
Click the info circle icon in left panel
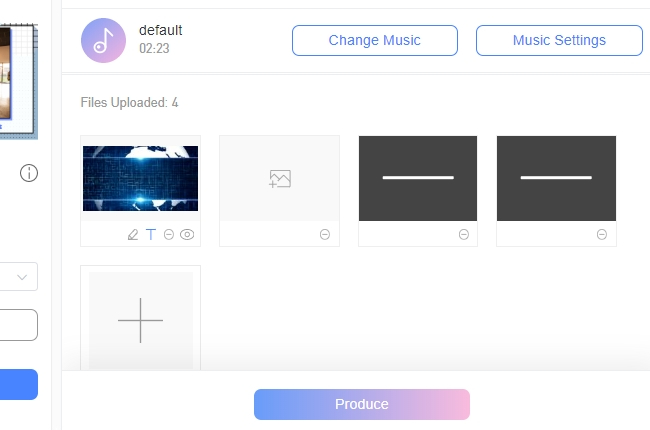[x=29, y=174]
